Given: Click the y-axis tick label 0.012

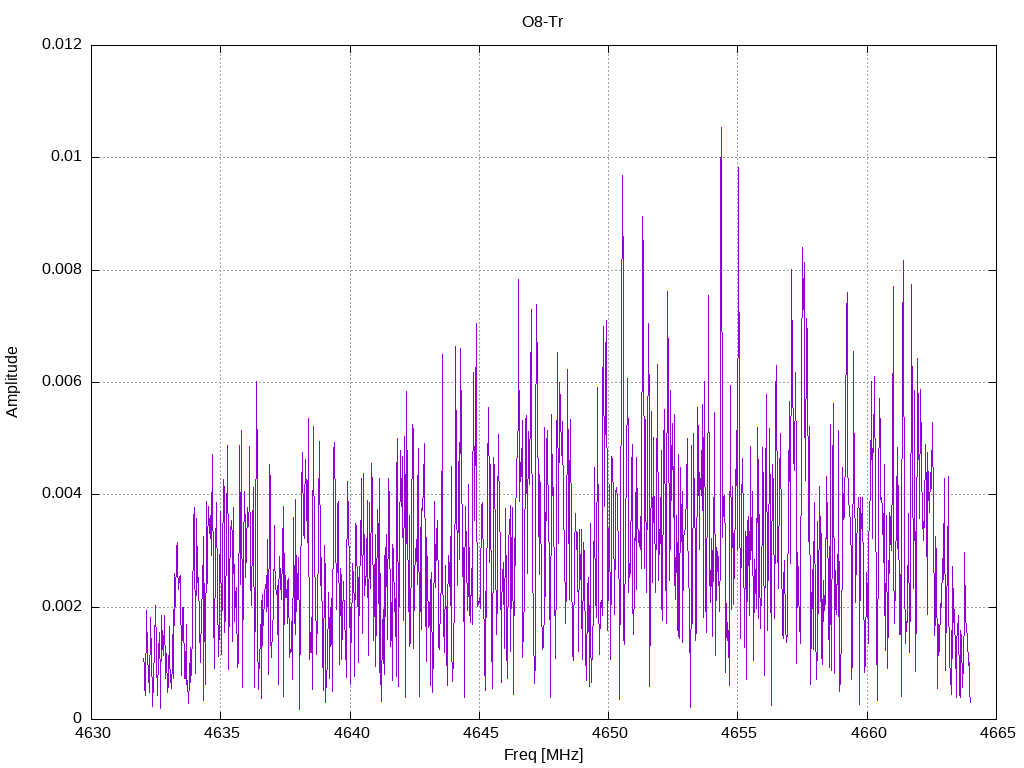Looking at the screenshot, I should pyautogui.click(x=62, y=44).
